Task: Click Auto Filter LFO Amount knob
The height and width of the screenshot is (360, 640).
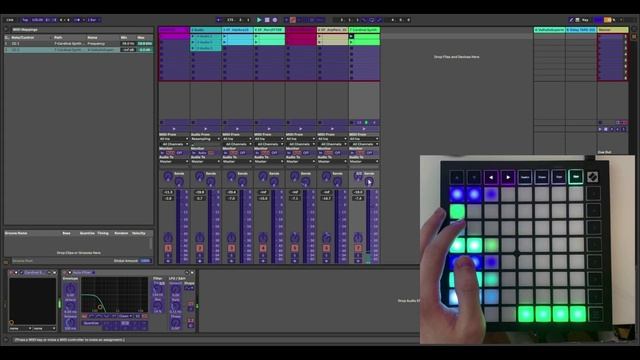Action: point(176,289)
